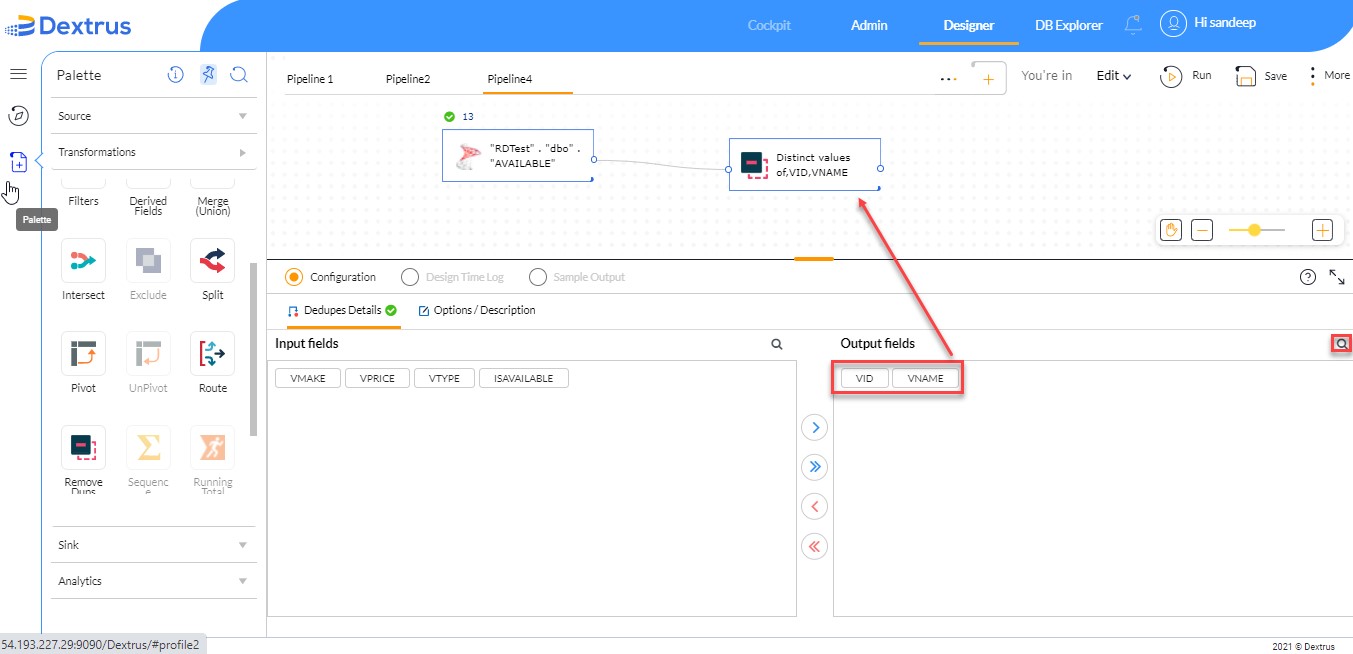This screenshot has width=1353, height=654.
Task: Select the UnPivot transformation icon
Action: click(x=148, y=354)
